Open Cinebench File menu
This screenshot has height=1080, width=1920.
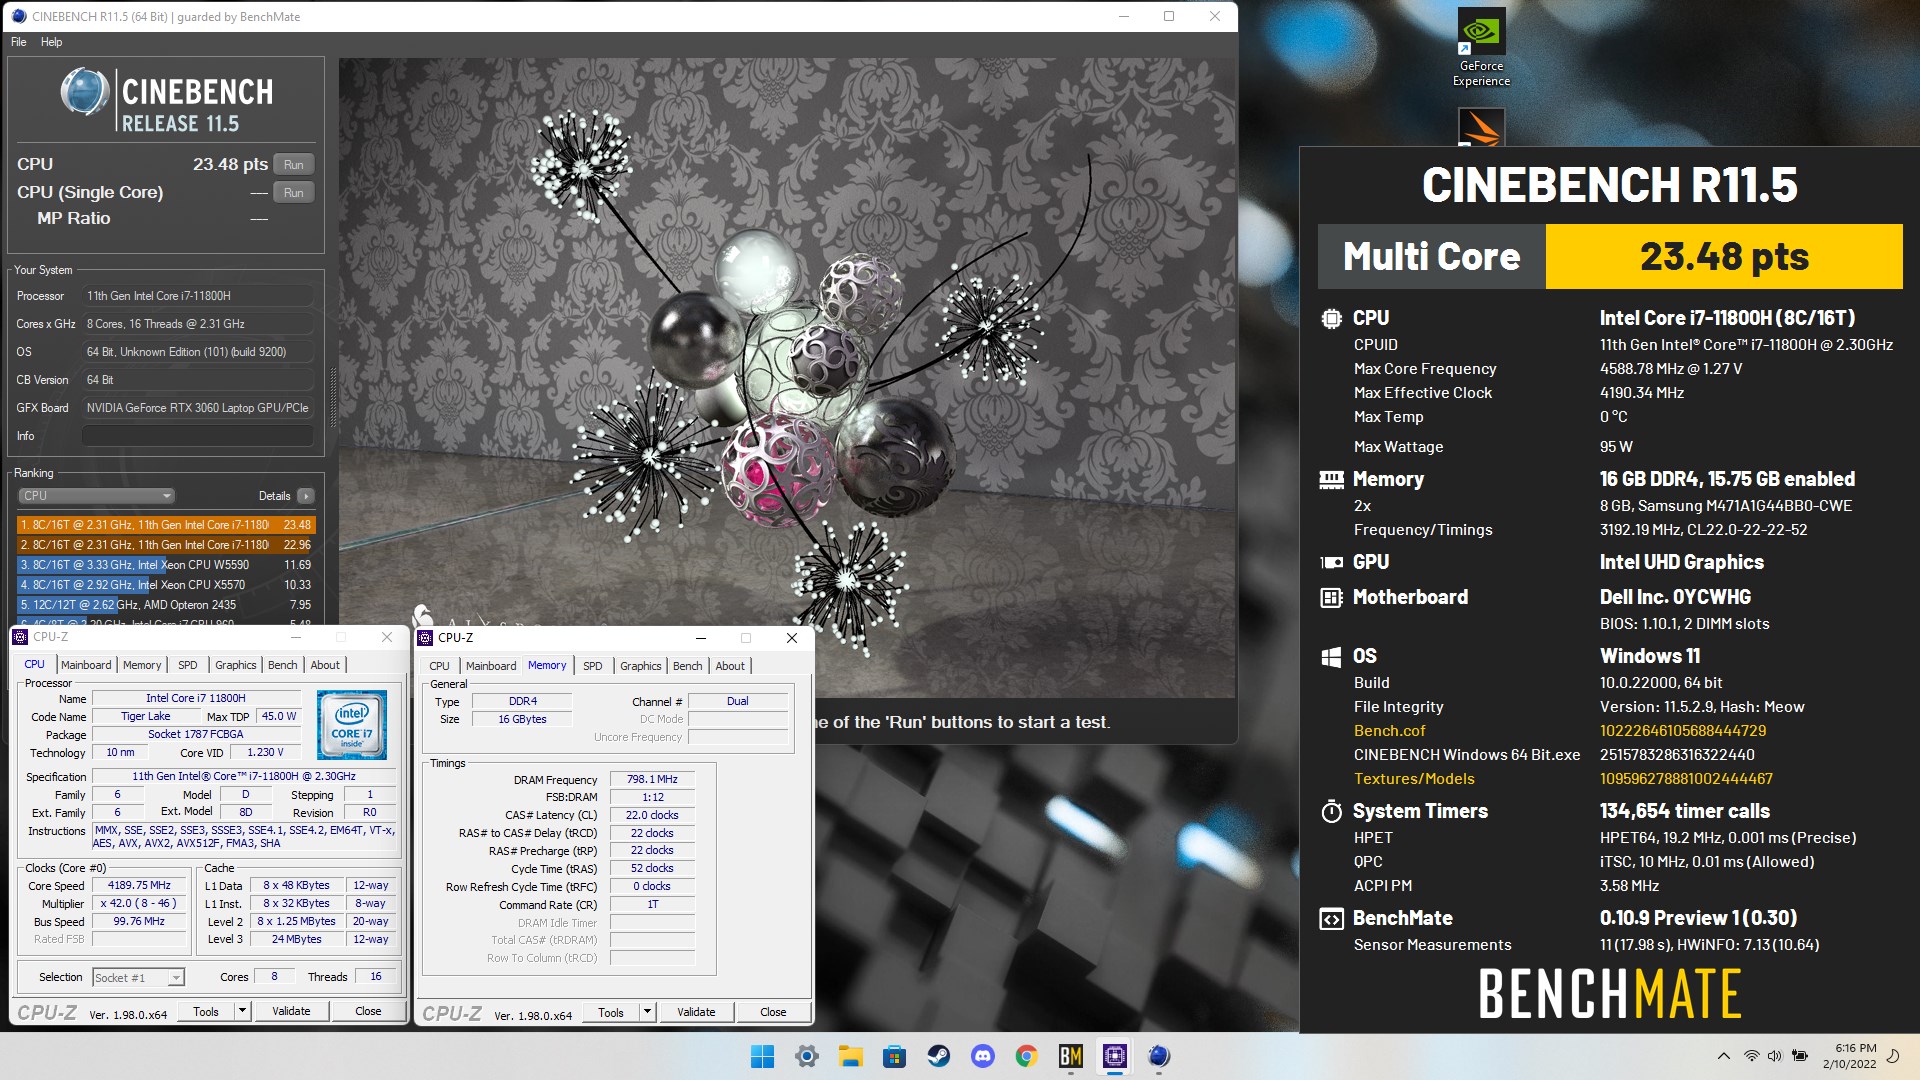pos(19,42)
